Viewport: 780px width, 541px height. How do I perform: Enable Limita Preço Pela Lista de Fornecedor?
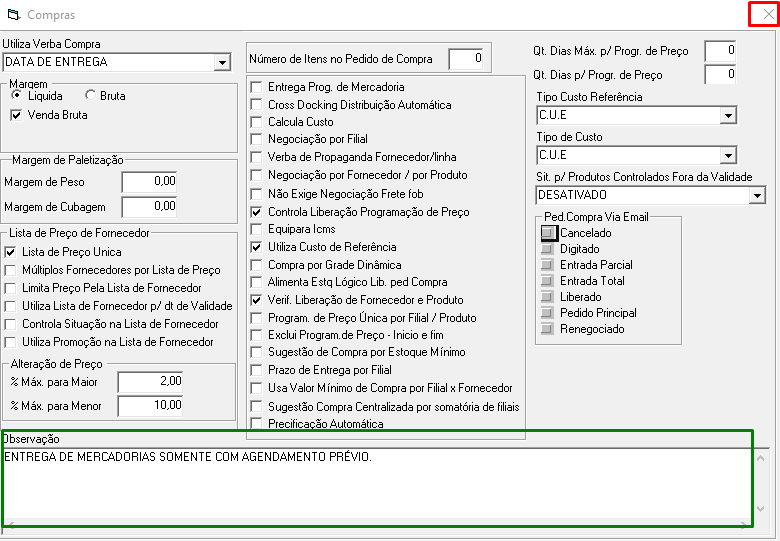(10, 288)
